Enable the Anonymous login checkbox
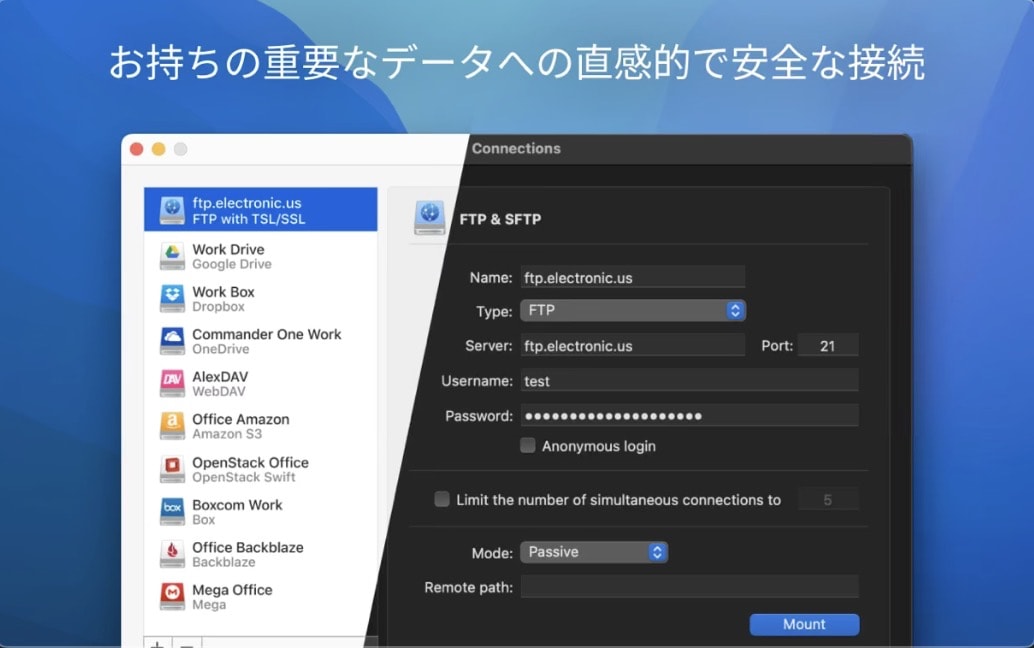The height and width of the screenshot is (648, 1034). 528,446
